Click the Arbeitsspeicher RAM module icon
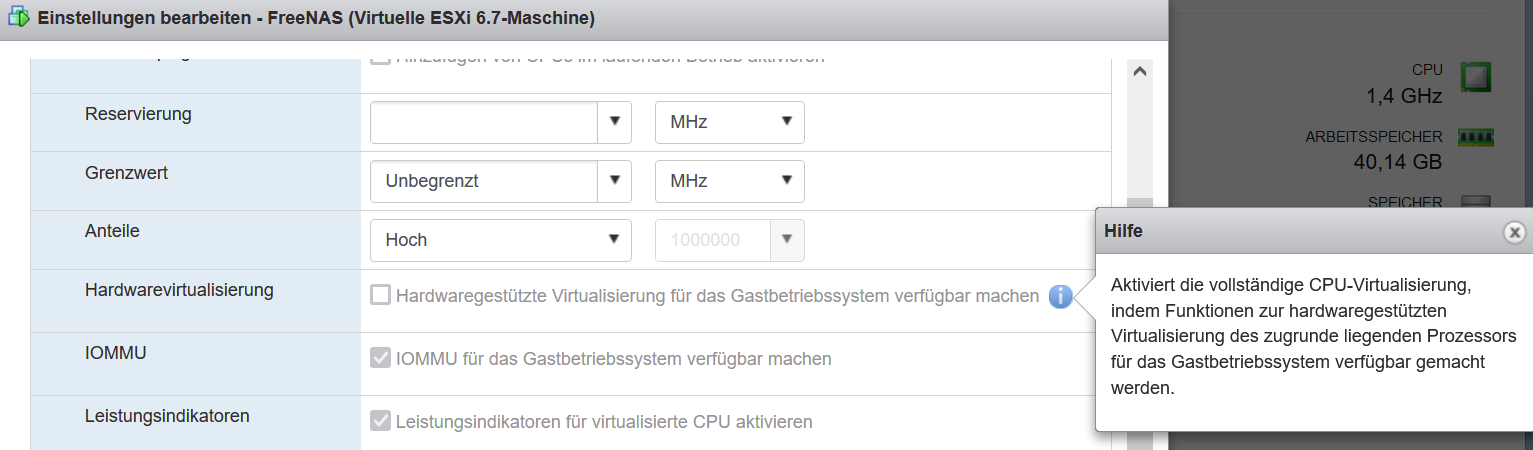The height and width of the screenshot is (450, 1533). 1476,137
